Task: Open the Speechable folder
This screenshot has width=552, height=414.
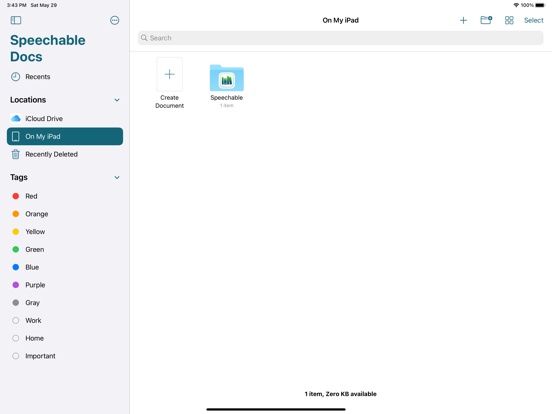Action: [x=227, y=86]
